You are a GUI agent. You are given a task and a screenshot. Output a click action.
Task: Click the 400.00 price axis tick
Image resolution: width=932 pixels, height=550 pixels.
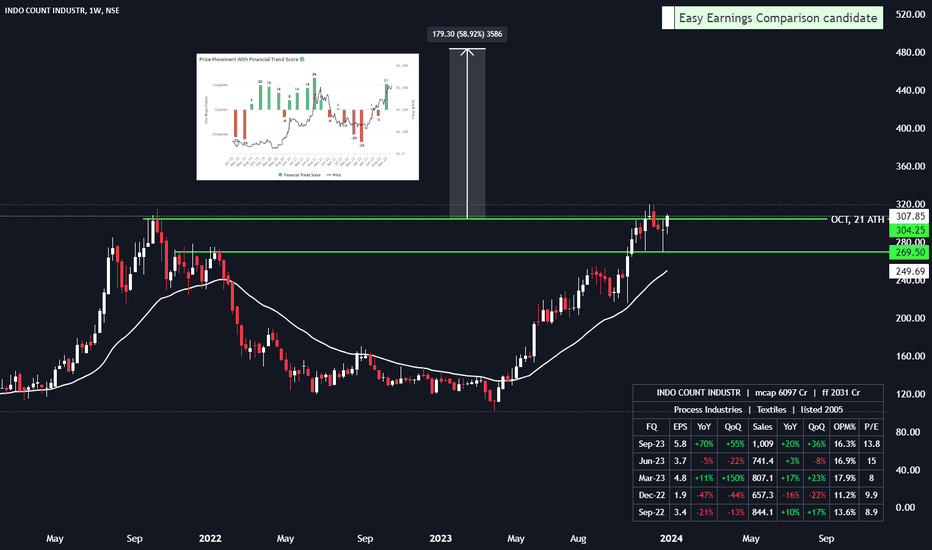click(x=910, y=128)
